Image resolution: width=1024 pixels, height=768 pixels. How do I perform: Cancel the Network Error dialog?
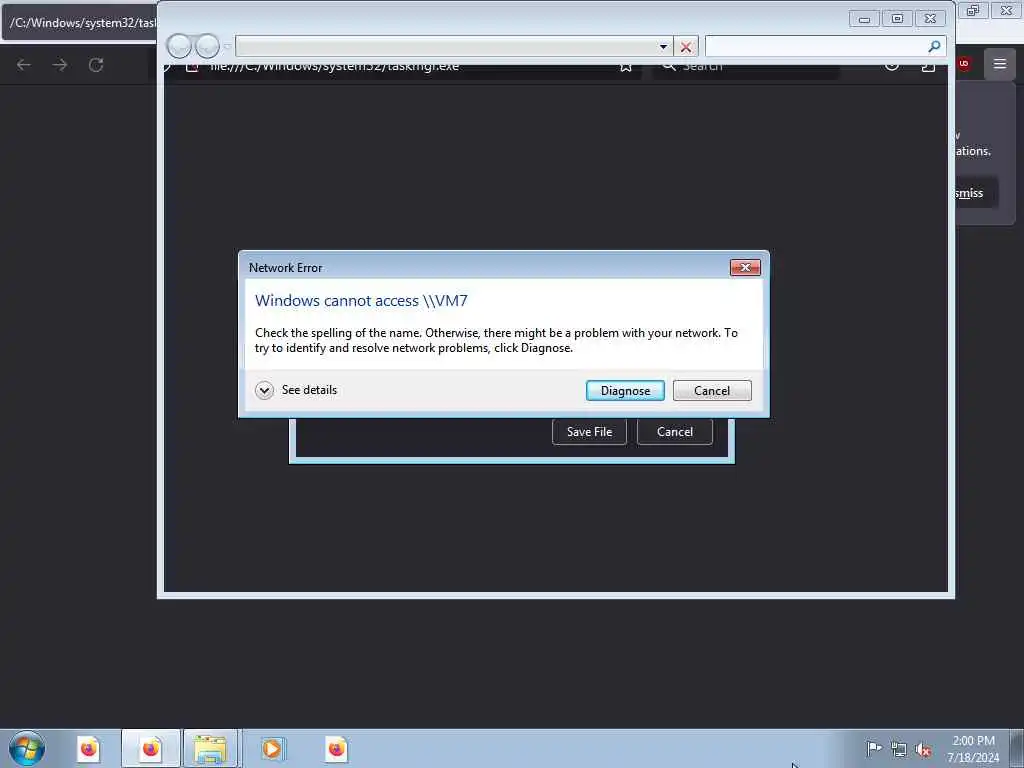click(x=712, y=391)
